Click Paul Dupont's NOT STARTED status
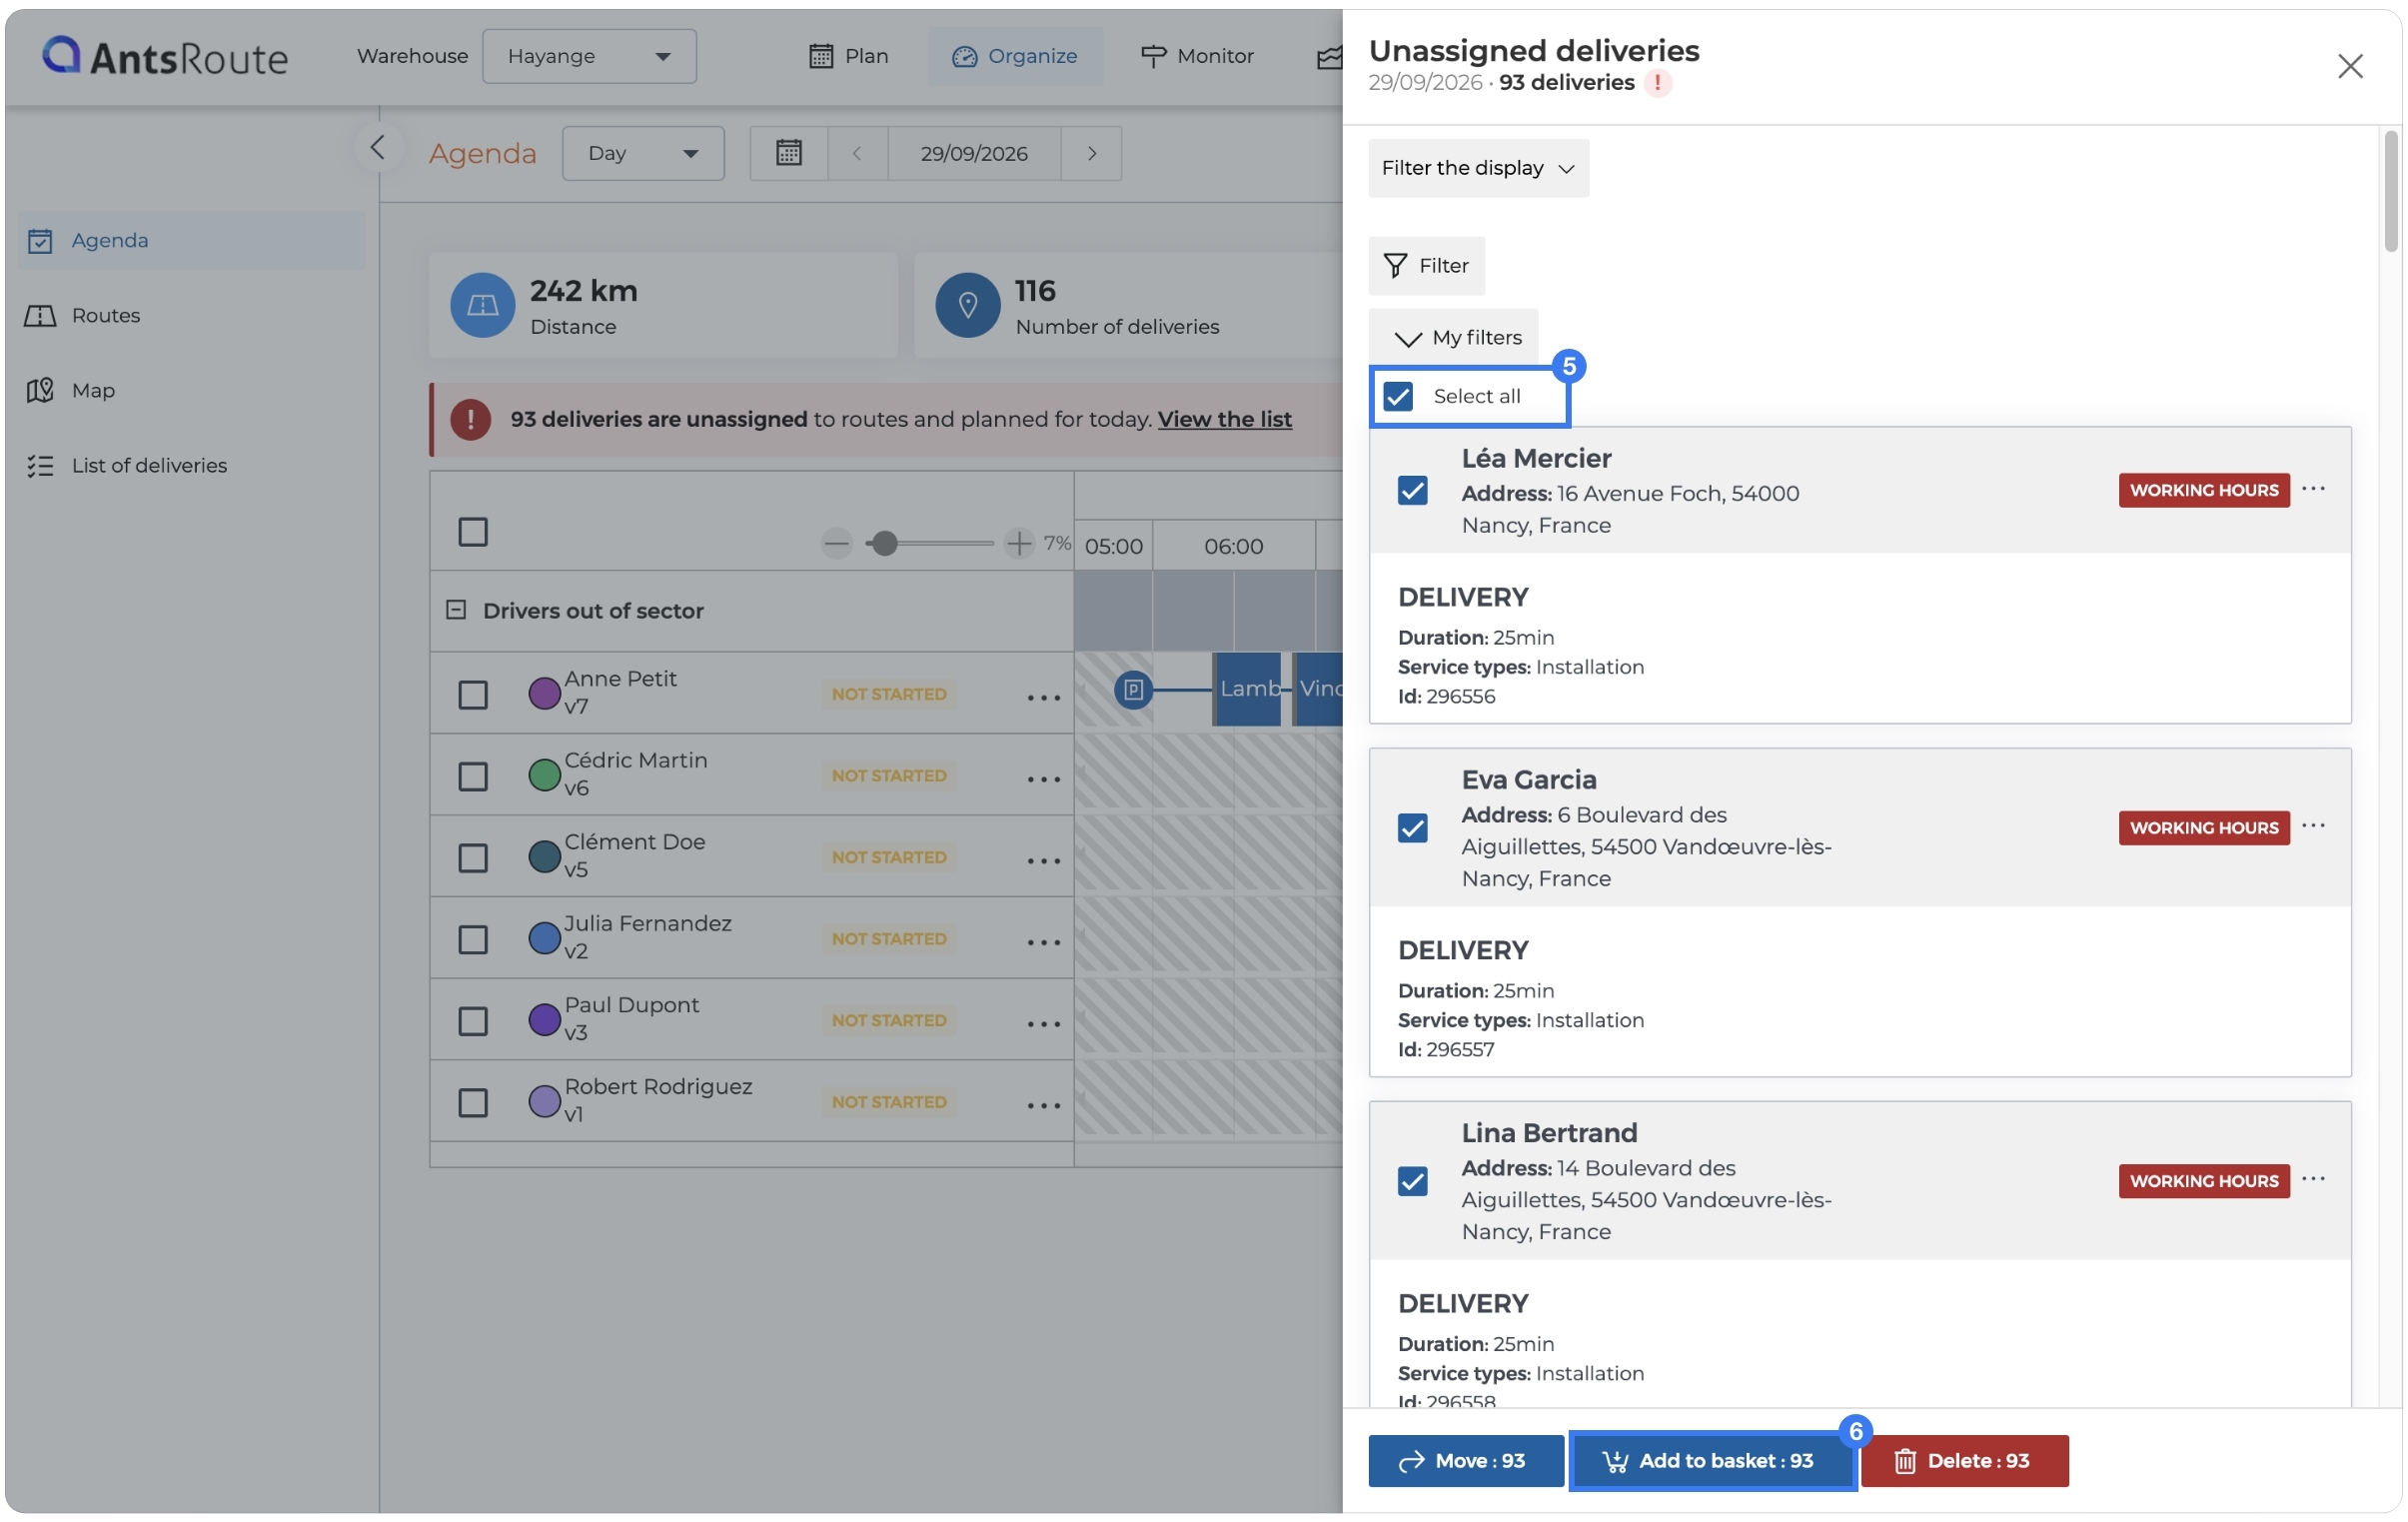This screenshot has width=2408, height=1522. (888, 1021)
